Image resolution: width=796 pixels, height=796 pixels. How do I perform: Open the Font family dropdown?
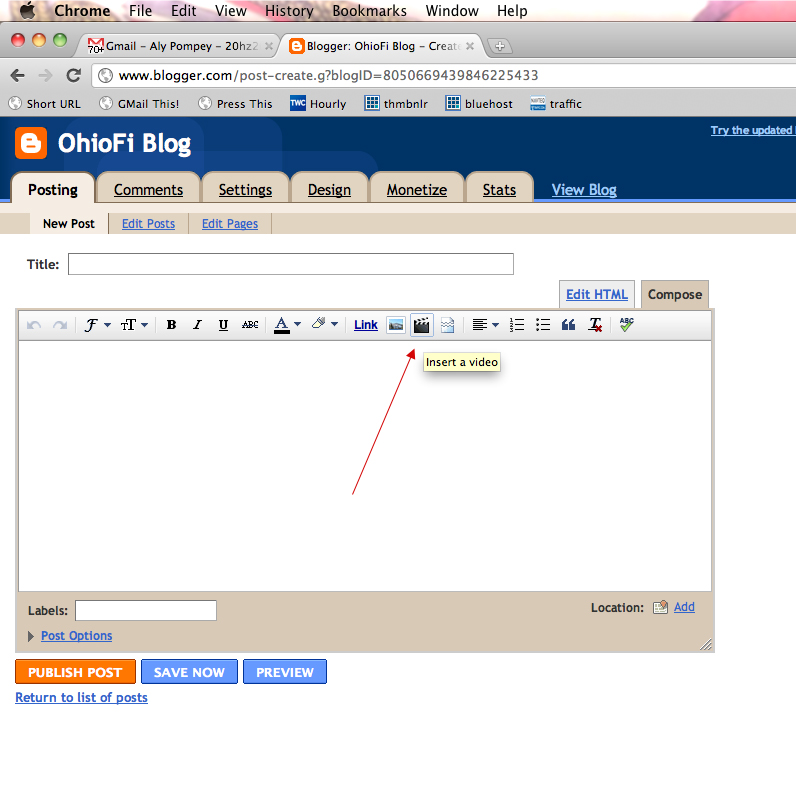pyautogui.click(x=97, y=325)
